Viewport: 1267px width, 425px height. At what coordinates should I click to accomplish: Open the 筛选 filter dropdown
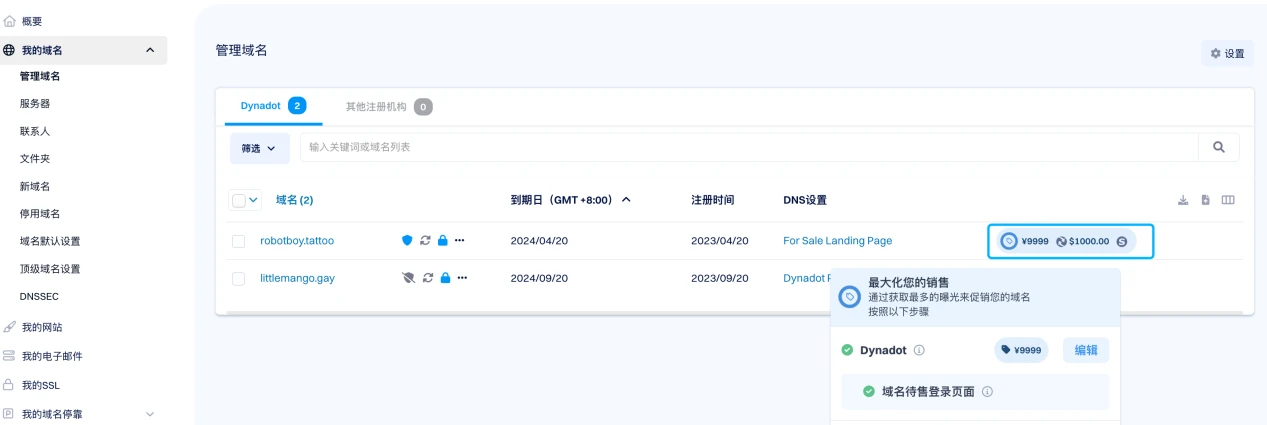point(259,148)
